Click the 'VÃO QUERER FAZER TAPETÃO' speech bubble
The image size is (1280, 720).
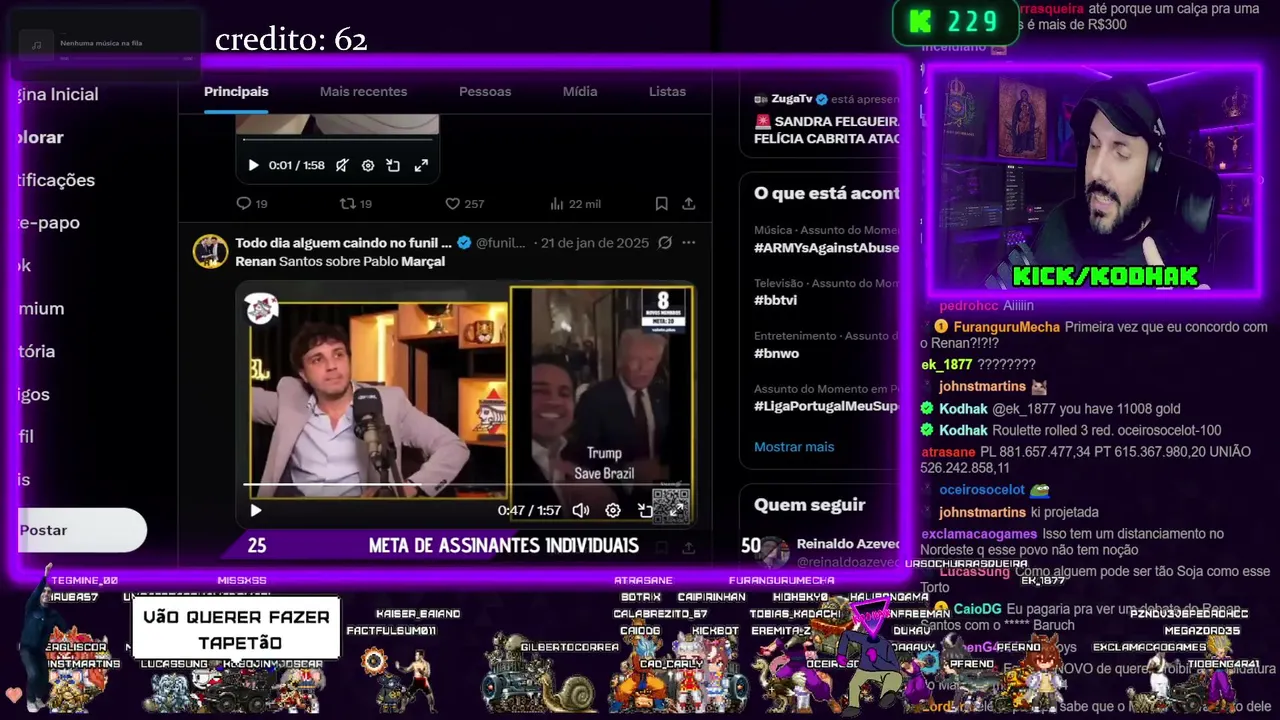236,629
